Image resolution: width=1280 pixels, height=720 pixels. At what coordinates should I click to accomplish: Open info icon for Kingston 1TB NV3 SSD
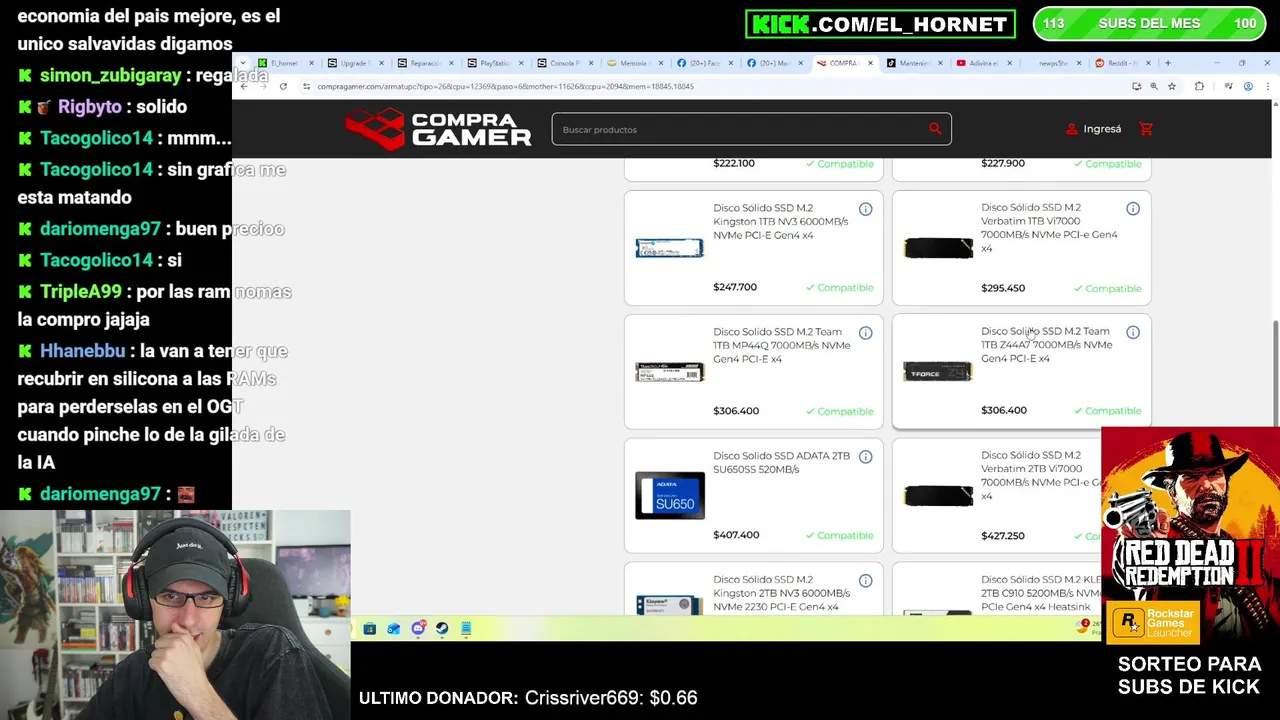point(865,209)
